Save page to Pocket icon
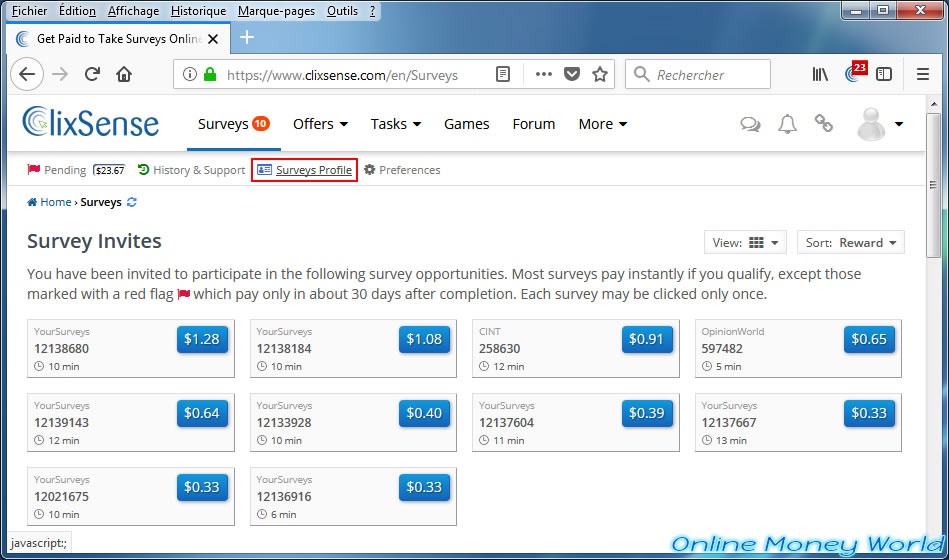The width and height of the screenshot is (949, 560). 572,74
